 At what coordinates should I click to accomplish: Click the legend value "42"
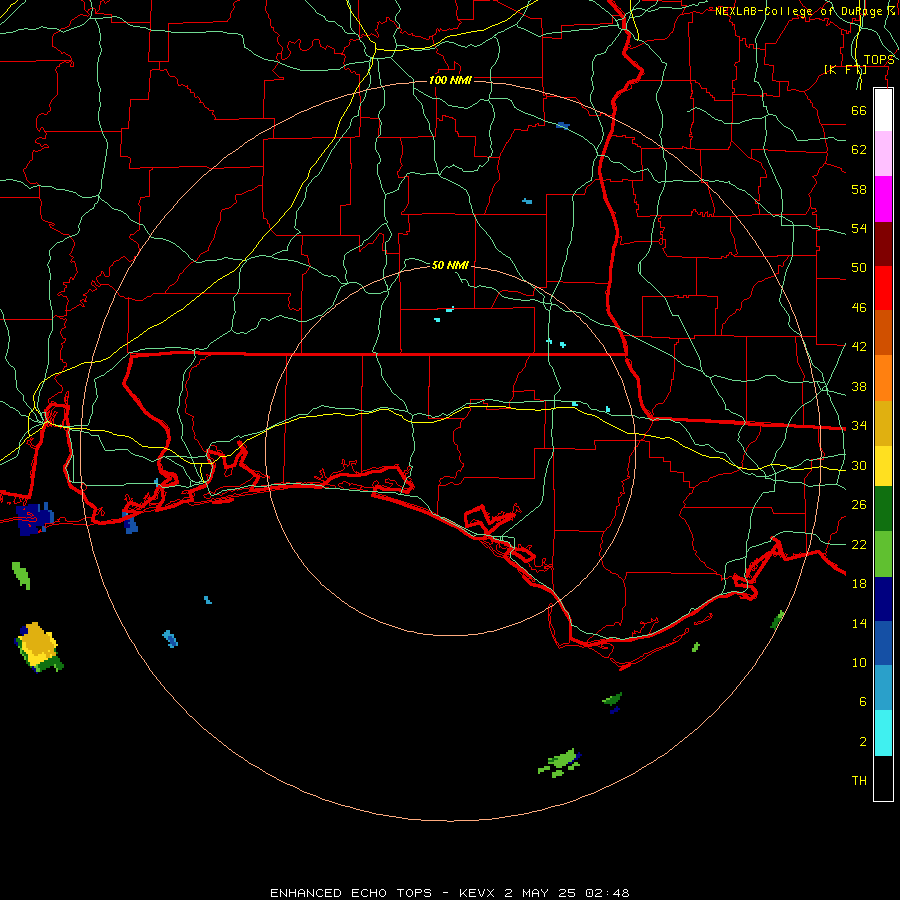859,347
